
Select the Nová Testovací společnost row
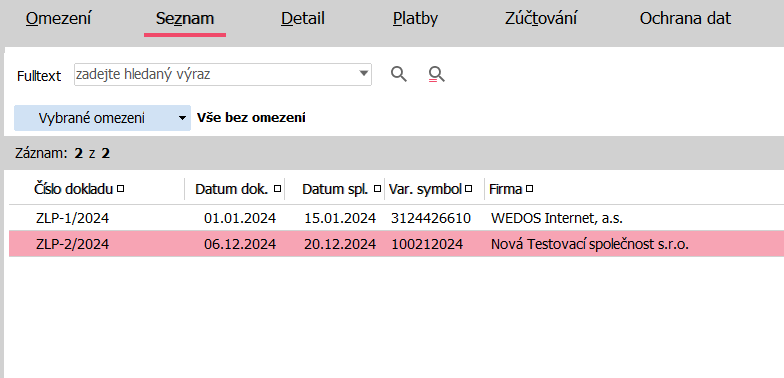tap(396, 244)
